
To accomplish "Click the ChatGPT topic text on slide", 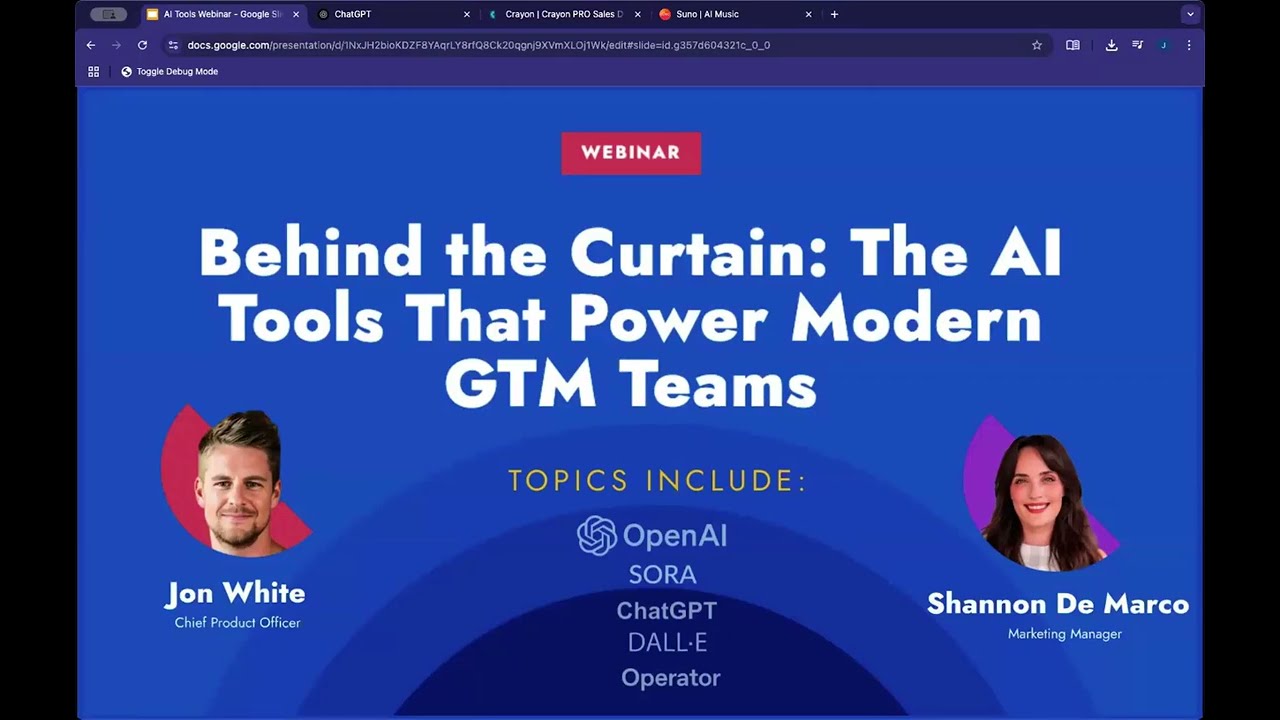I will click(x=667, y=610).
